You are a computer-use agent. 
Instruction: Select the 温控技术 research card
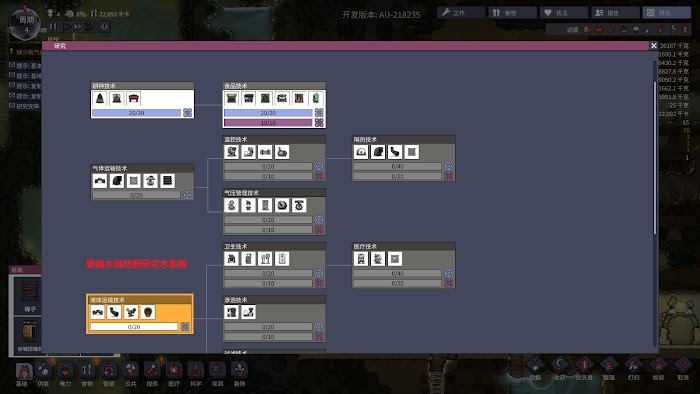click(x=274, y=158)
